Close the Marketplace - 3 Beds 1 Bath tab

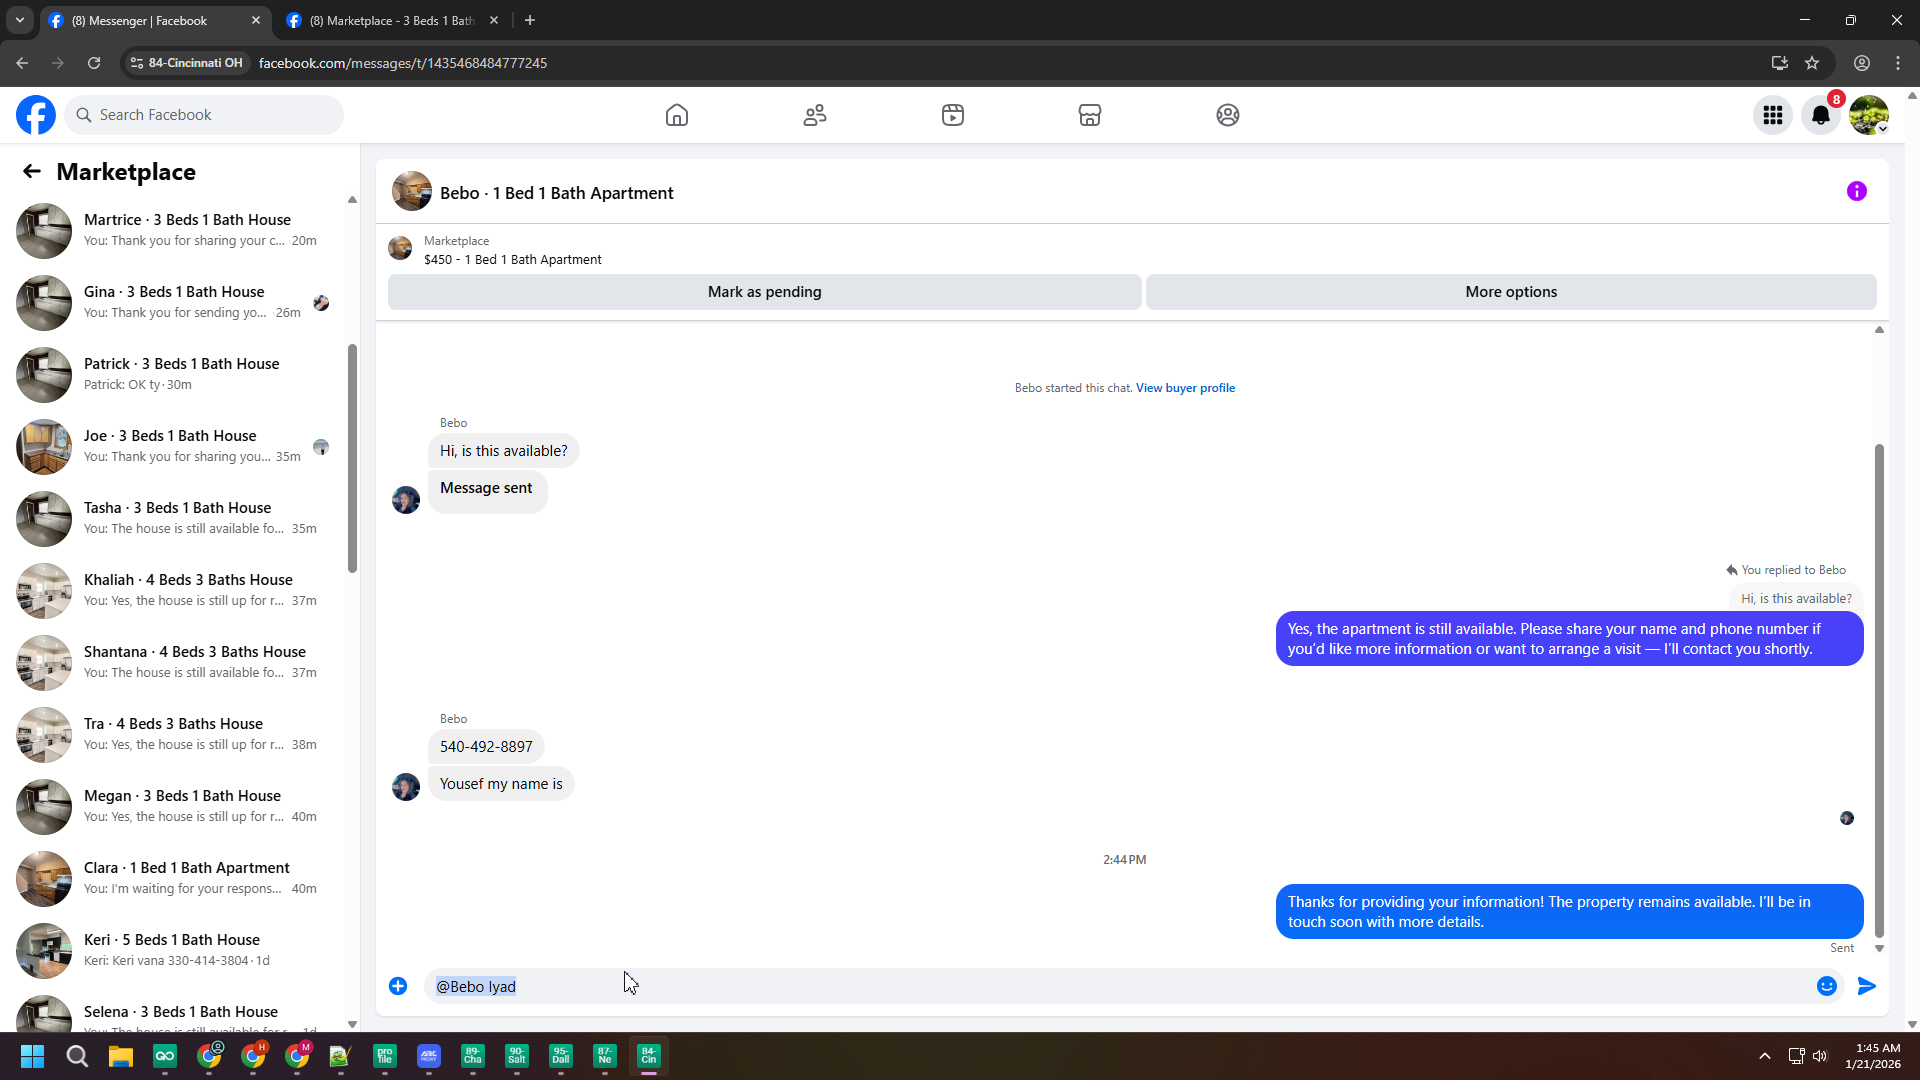pos(494,20)
